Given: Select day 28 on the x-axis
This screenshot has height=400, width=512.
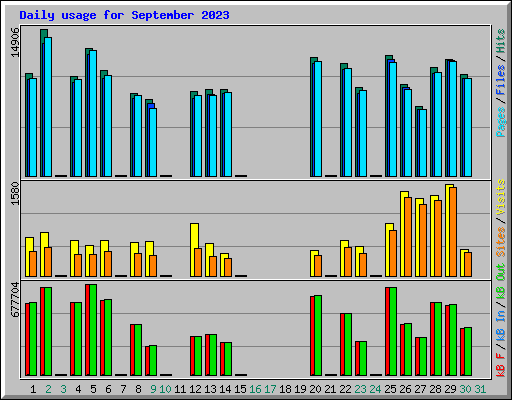Looking at the screenshot, I should tap(435, 389).
